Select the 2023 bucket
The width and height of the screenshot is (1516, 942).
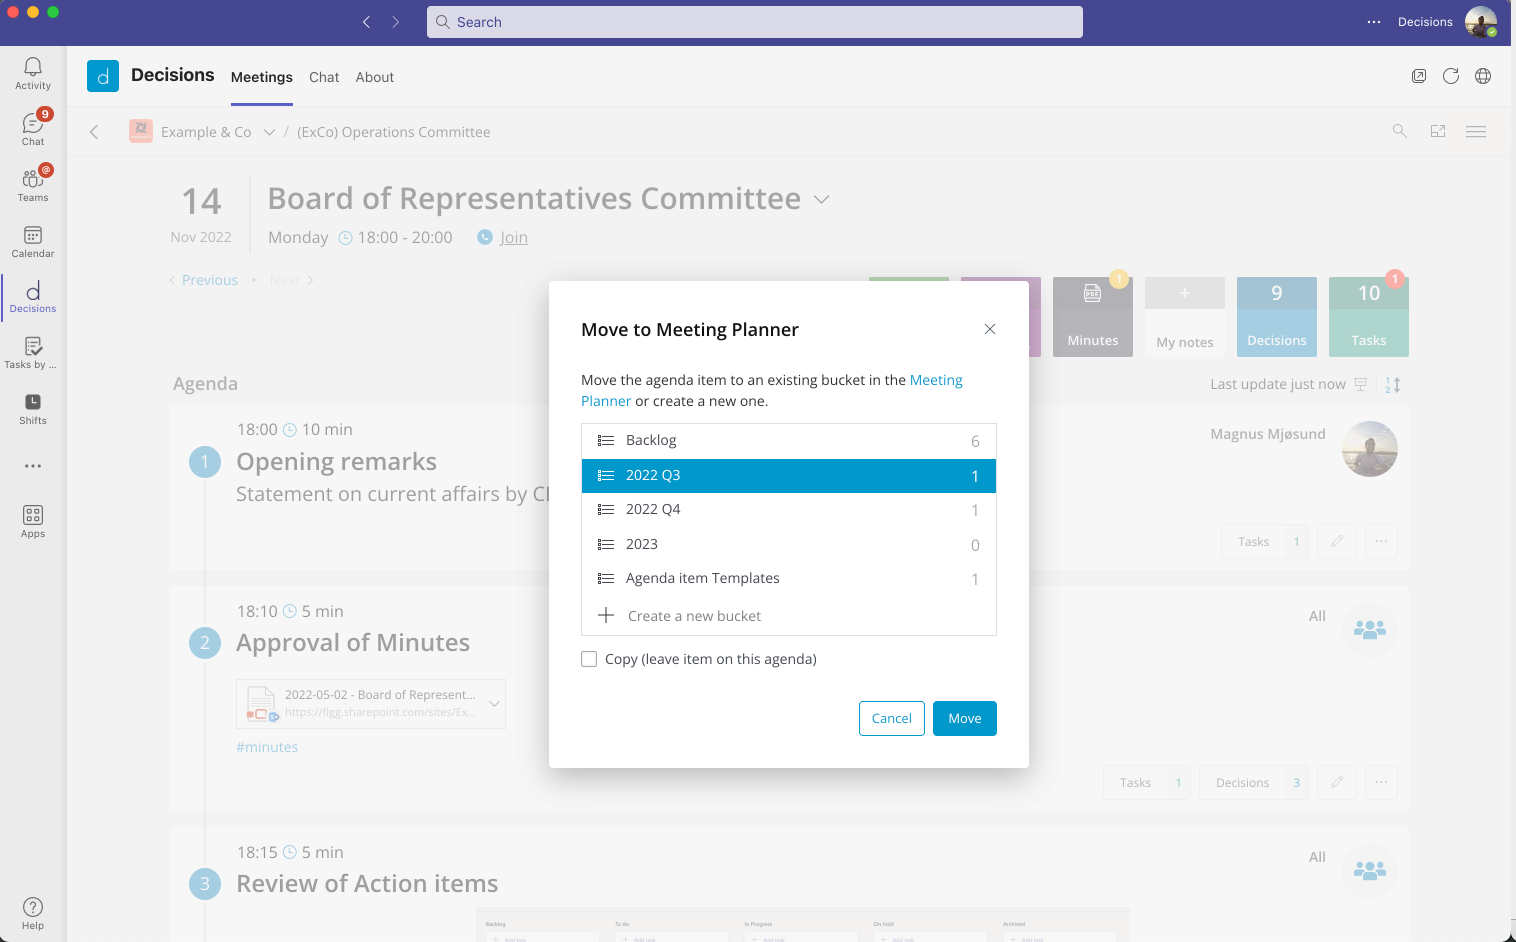(789, 544)
